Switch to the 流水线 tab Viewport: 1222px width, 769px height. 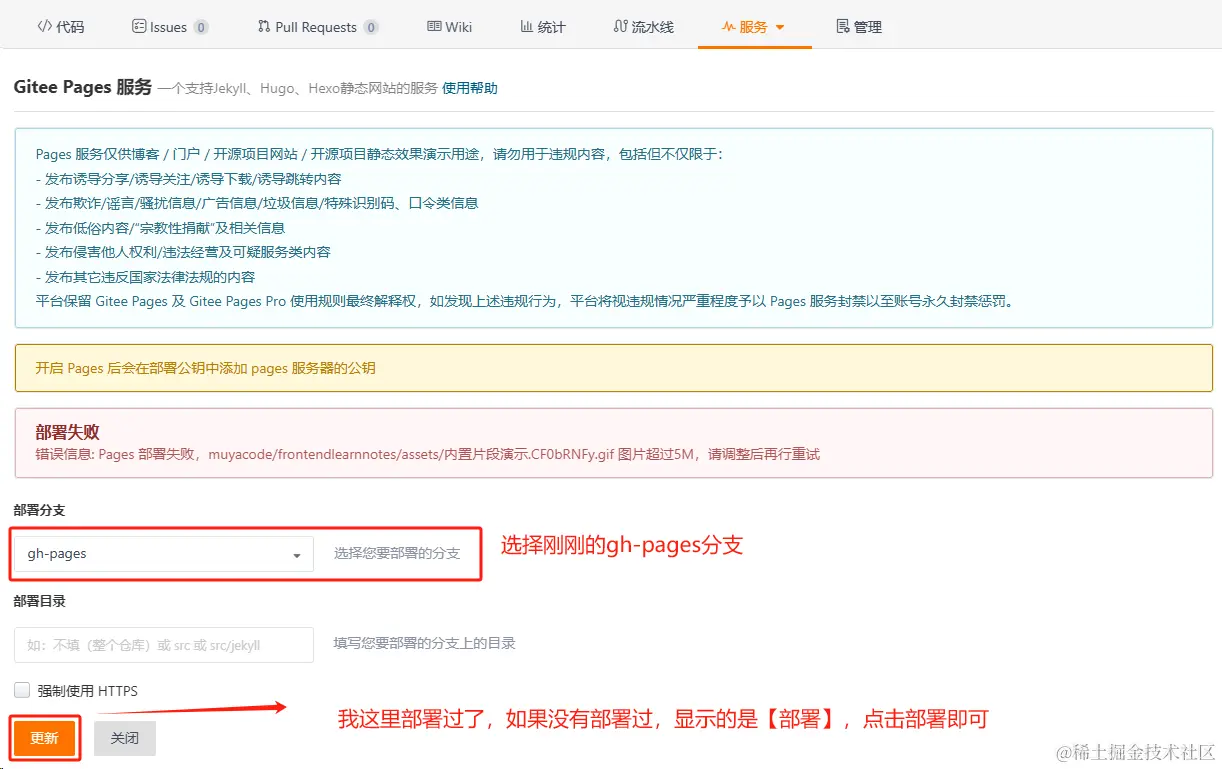[643, 27]
